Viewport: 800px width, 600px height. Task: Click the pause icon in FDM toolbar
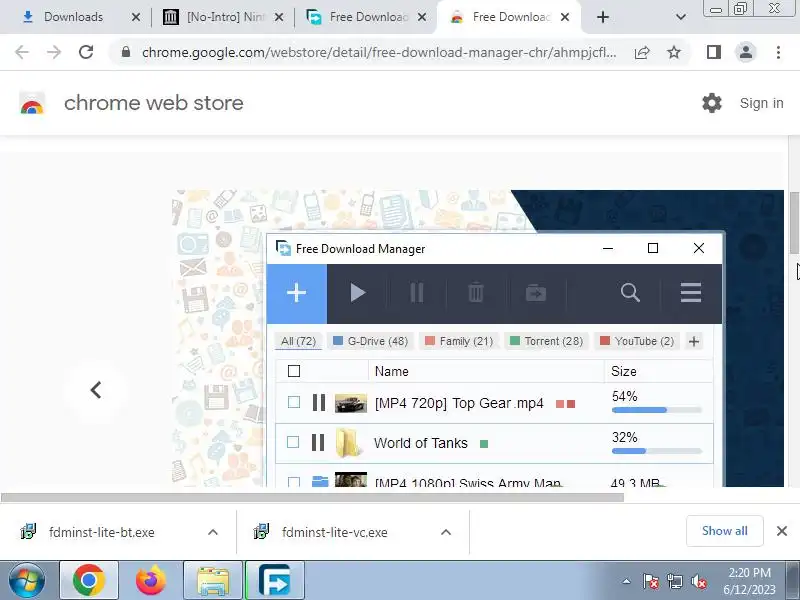pyautogui.click(x=417, y=293)
